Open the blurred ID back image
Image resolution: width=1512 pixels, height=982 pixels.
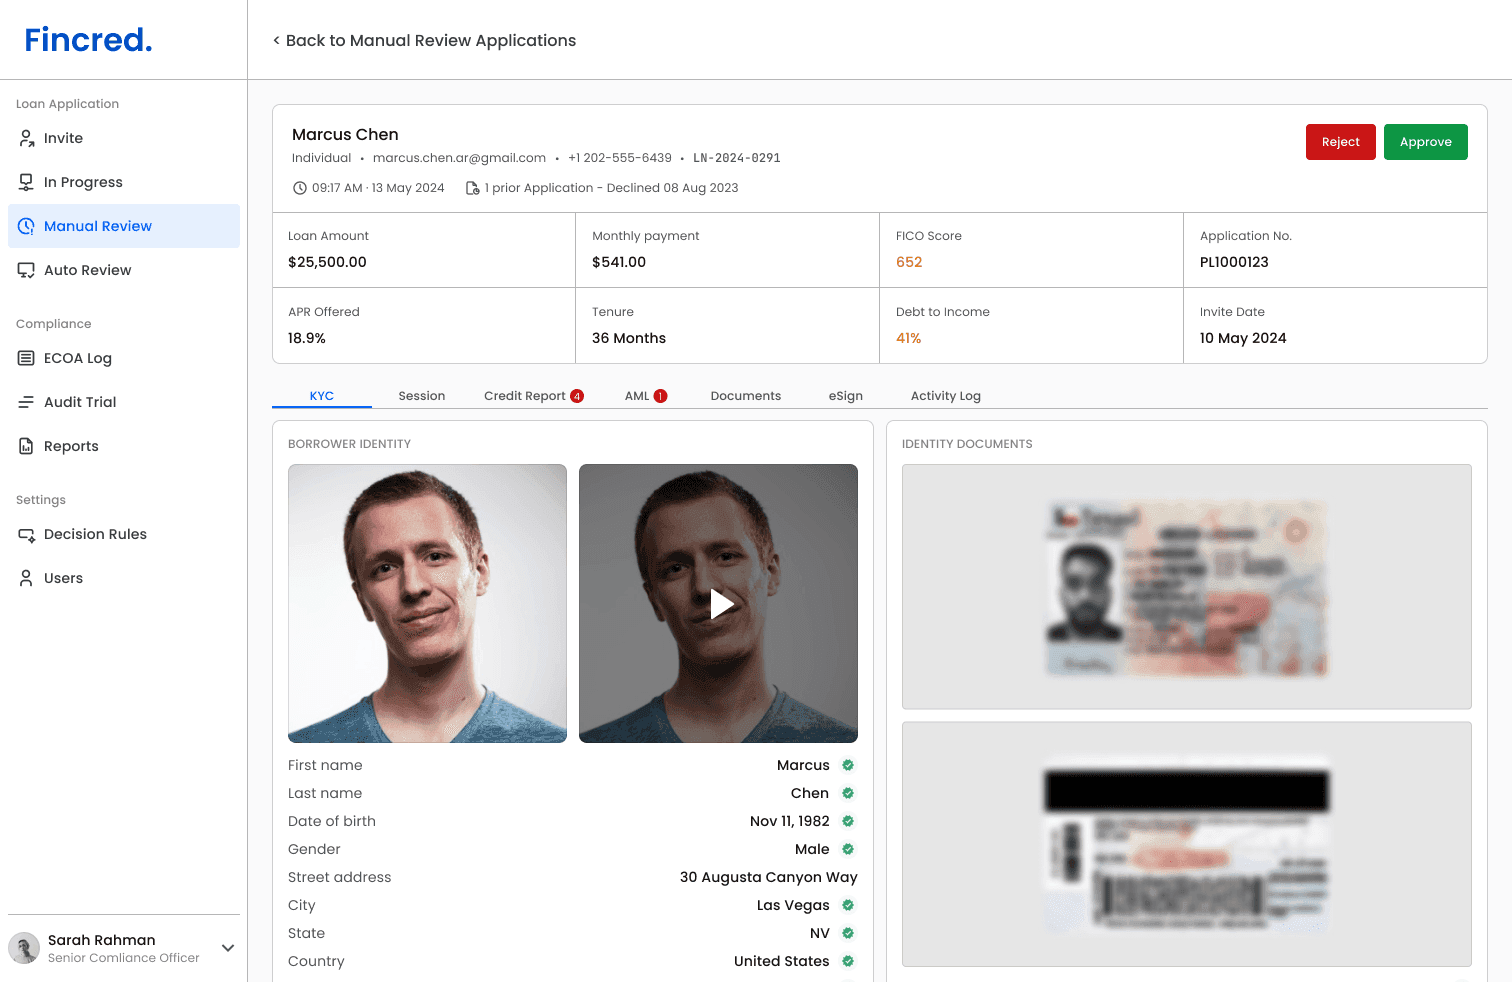[1187, 844]
